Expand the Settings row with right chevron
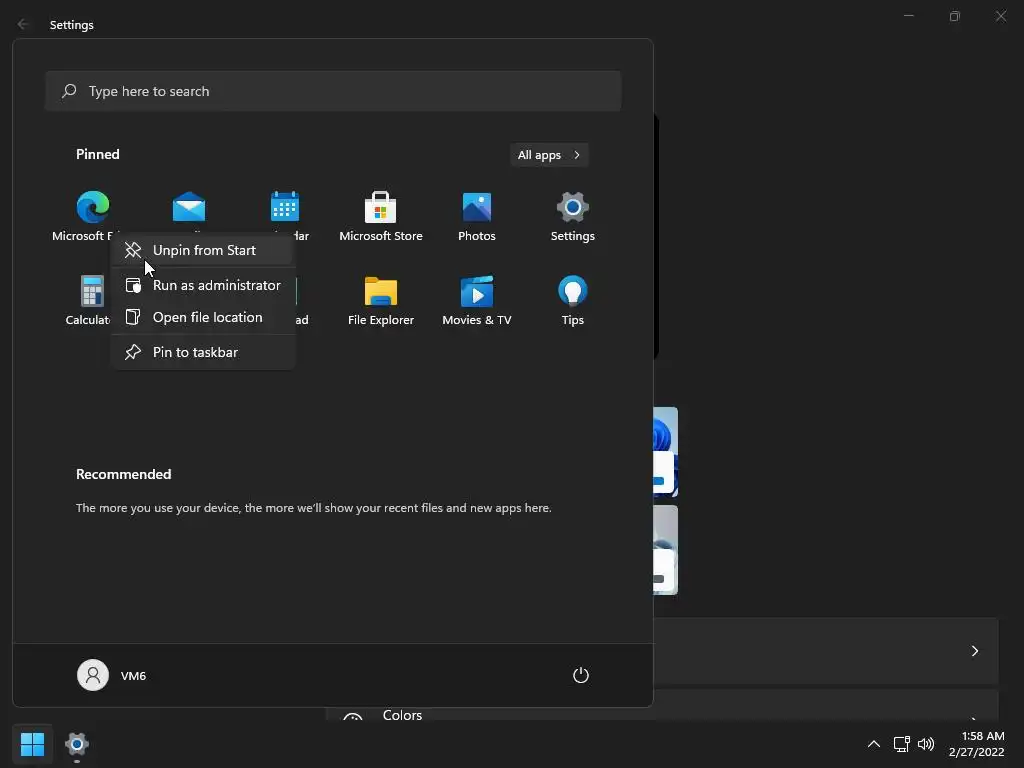Screen dimensions: 1024x768 pos(974,651)
